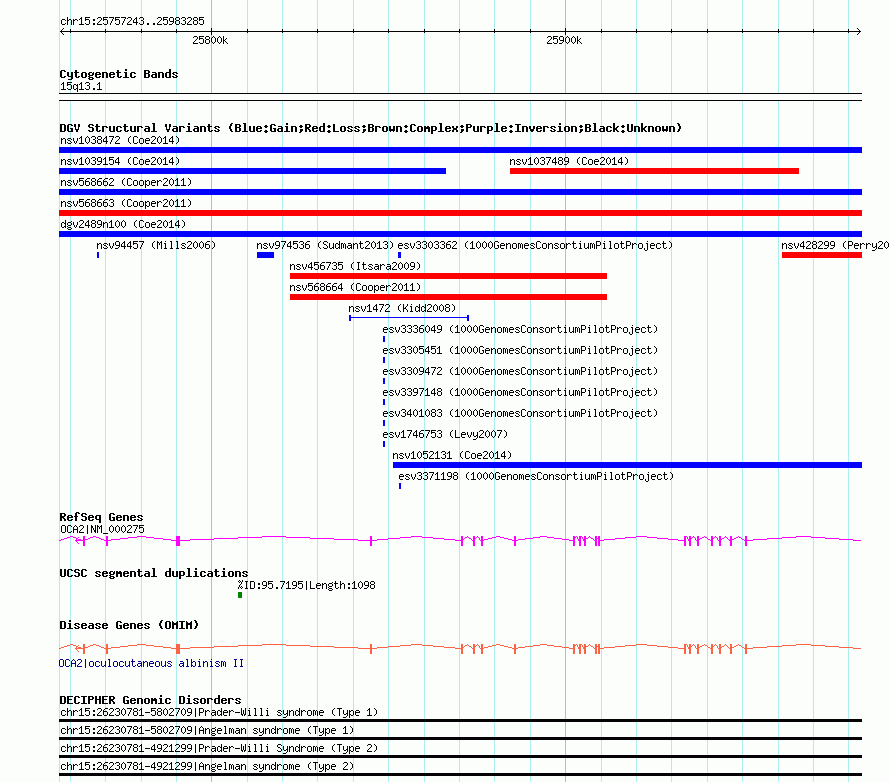Viewport: 890px width, 782px height.
Task: Open the esv3397148 variant label
Action: [520, 392]
